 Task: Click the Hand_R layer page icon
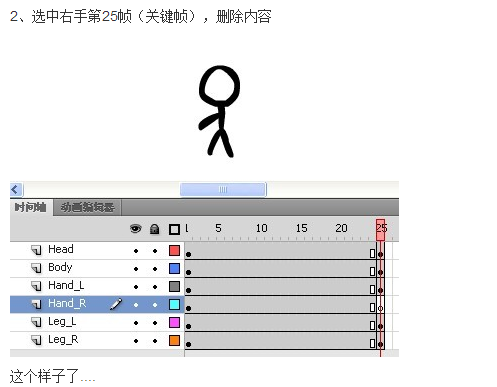click(x=36, y=304)
